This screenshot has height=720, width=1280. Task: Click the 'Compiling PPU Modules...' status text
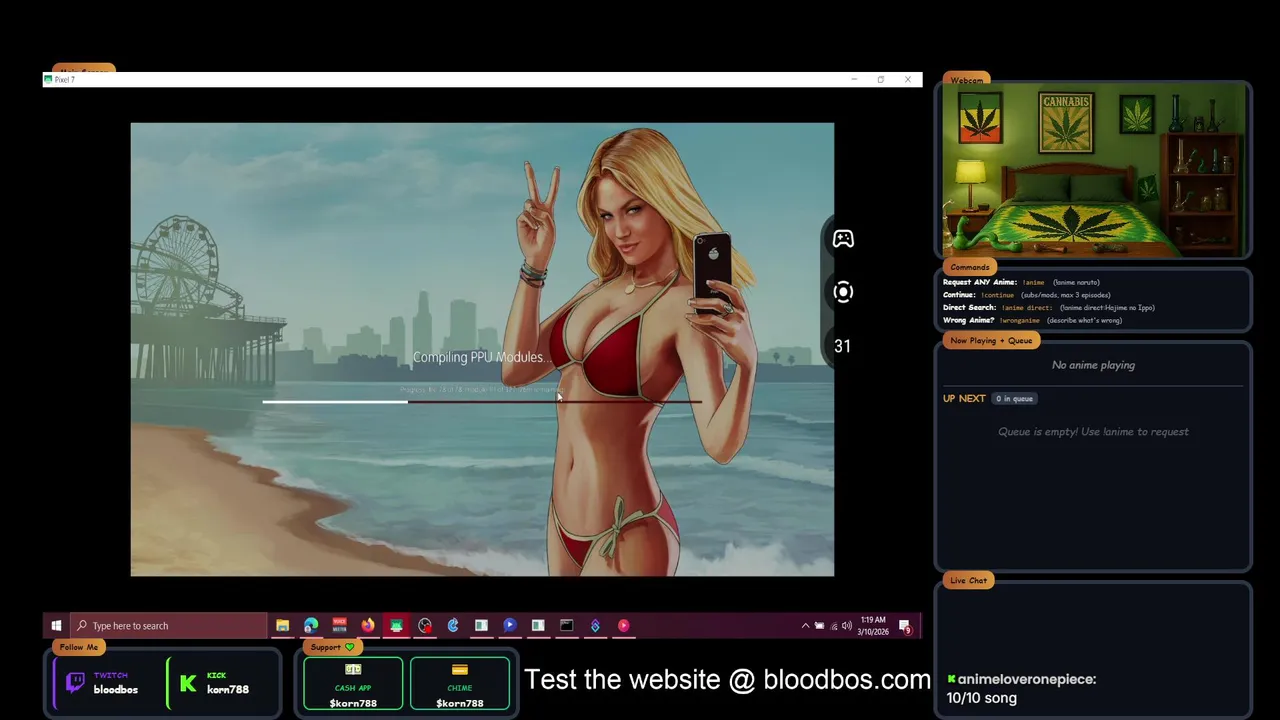coord(481,357)
